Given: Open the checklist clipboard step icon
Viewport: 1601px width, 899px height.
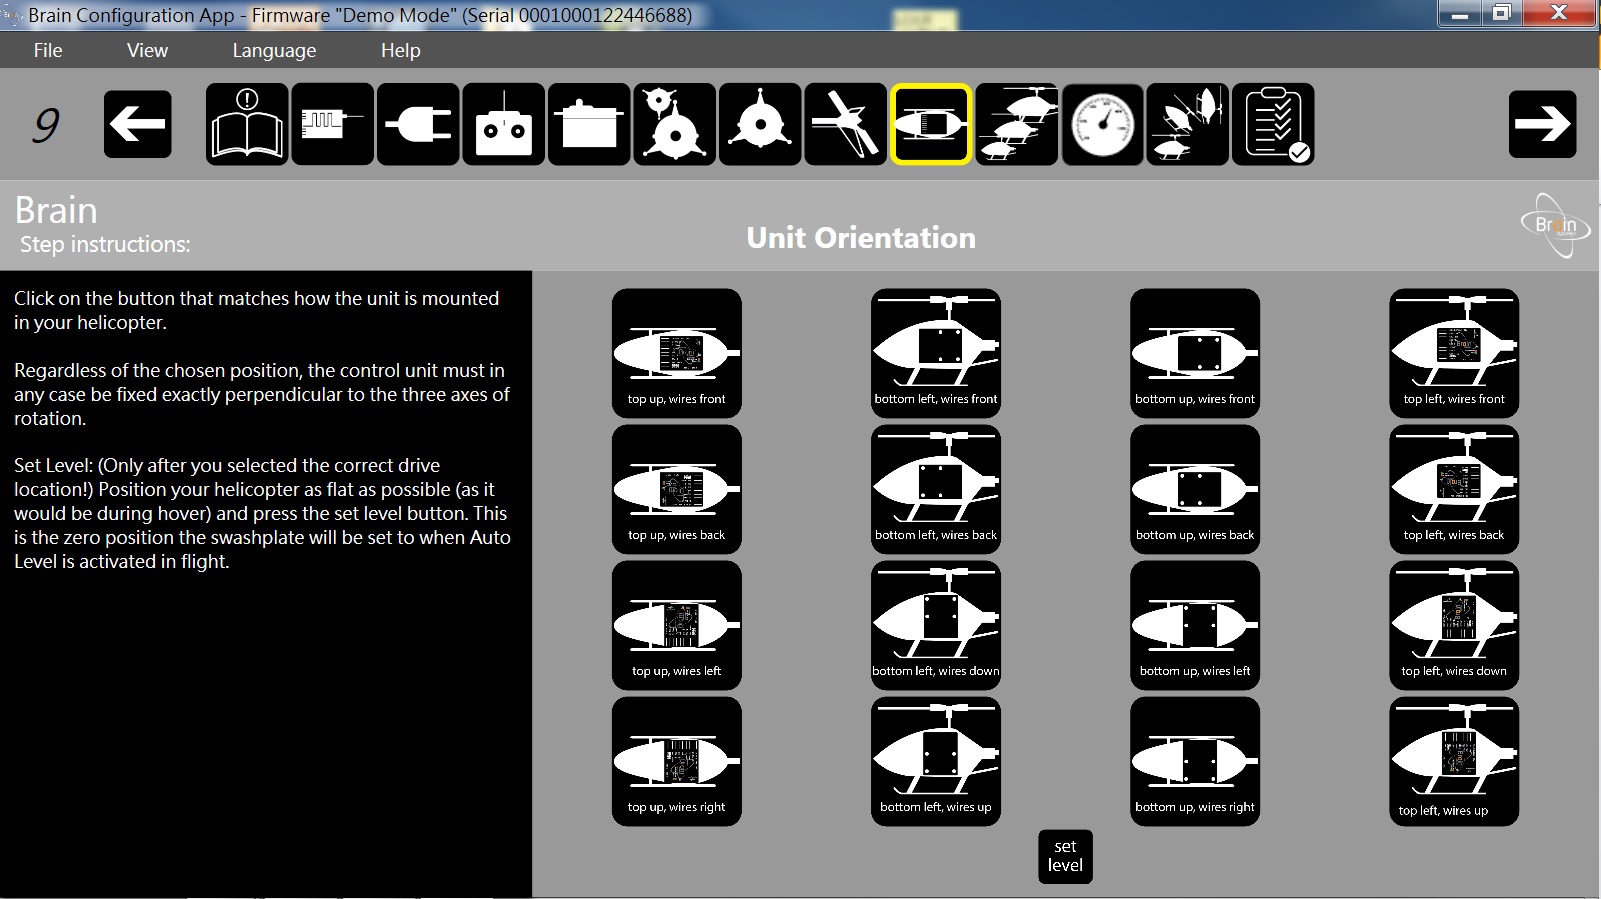Looking at the screenshot, I should (1273, 124).
